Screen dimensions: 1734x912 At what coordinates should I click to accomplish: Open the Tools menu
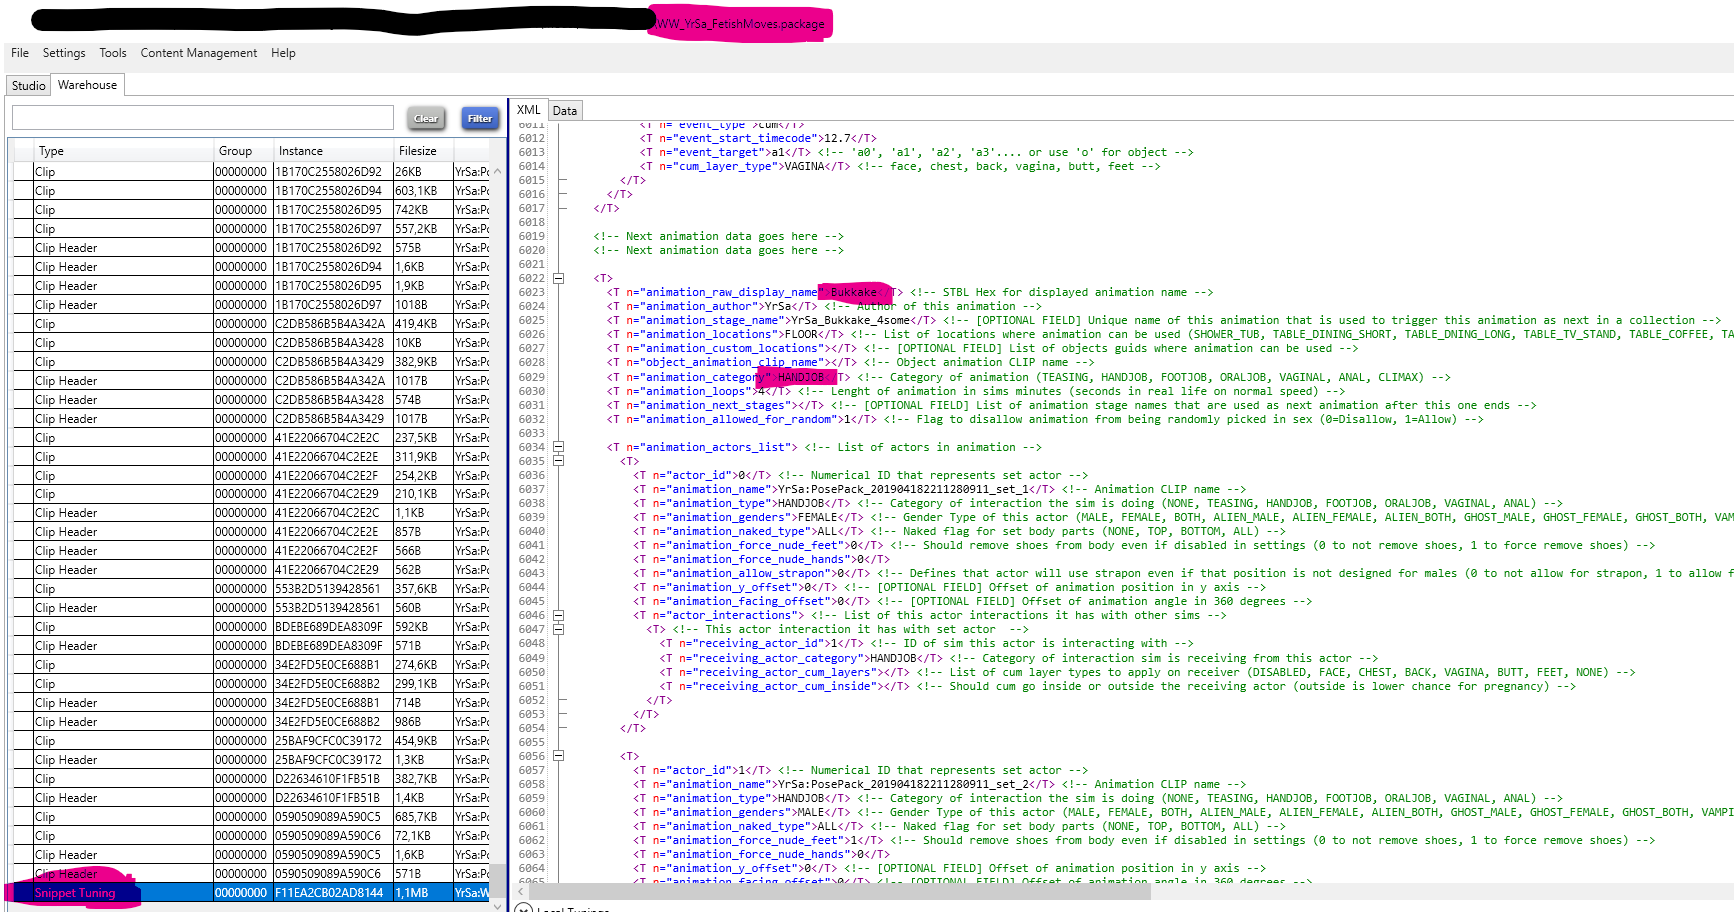[113, 53]
